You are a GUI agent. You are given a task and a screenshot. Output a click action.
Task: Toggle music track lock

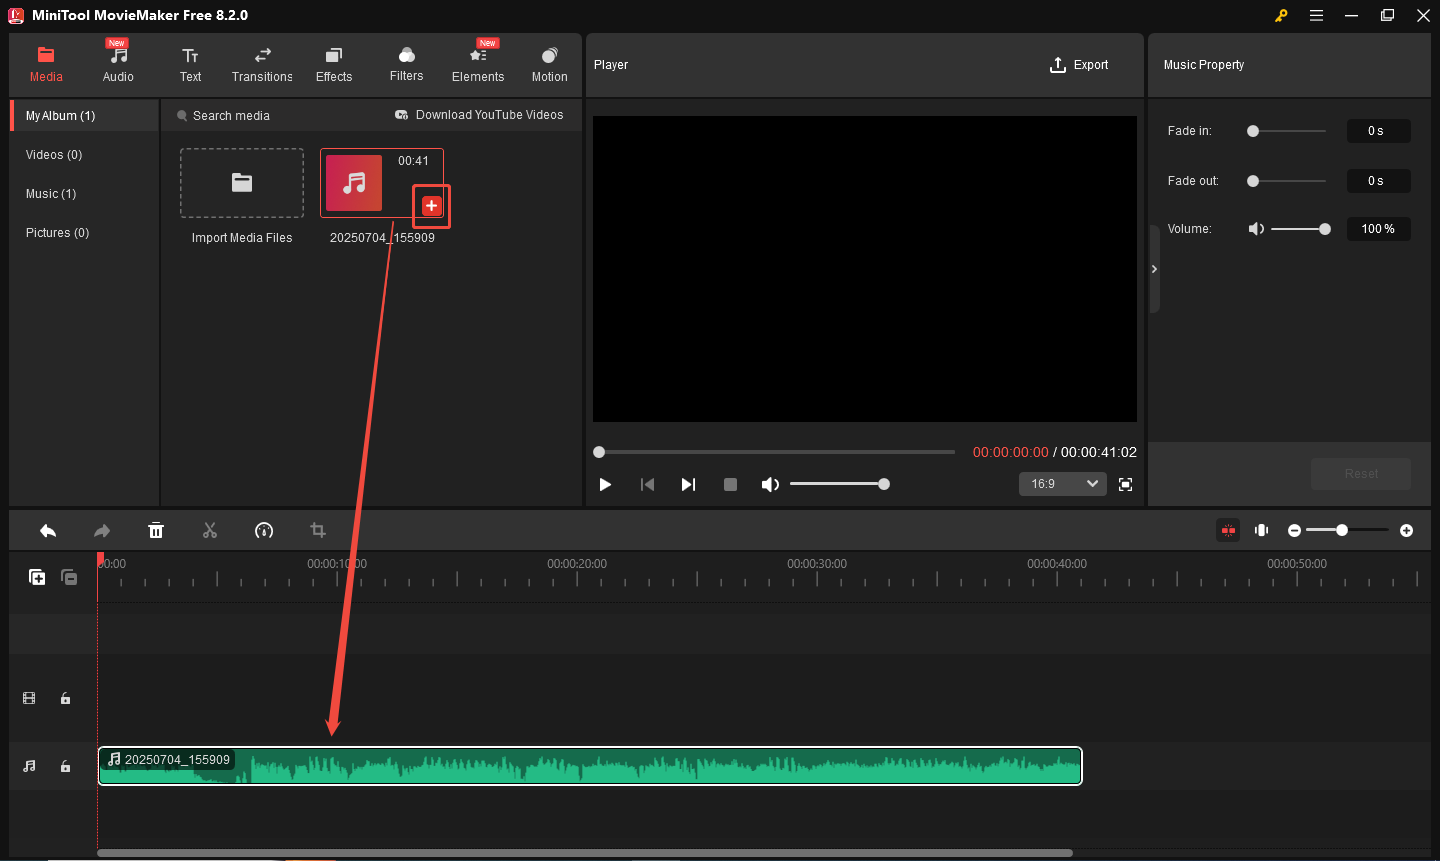click(x=65, y=766)
